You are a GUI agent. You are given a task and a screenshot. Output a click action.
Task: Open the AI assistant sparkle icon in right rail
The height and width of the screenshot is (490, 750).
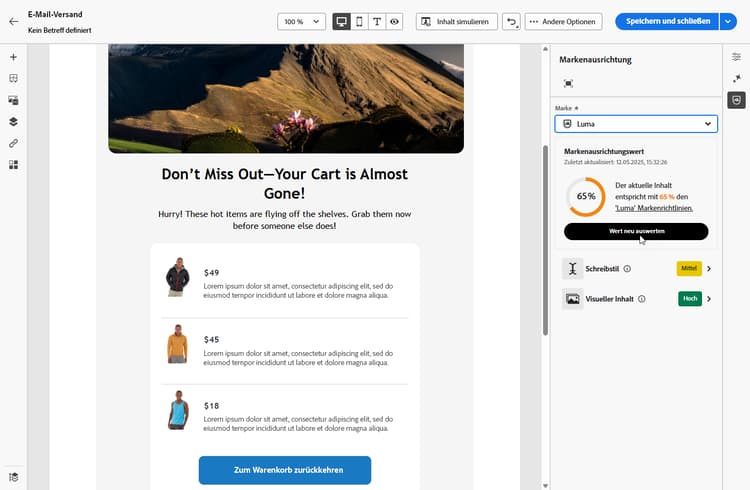tap(736, 78)
